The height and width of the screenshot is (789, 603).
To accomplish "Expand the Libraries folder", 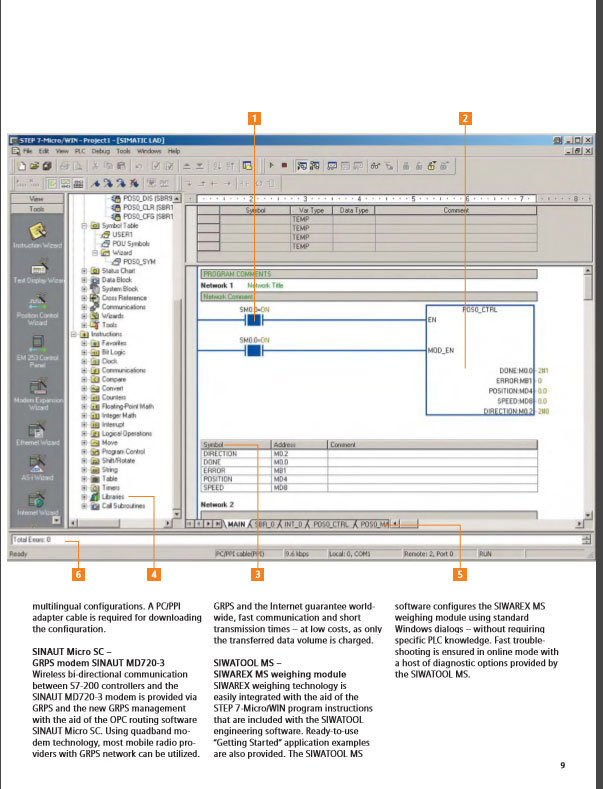I will tap(84, 497).
